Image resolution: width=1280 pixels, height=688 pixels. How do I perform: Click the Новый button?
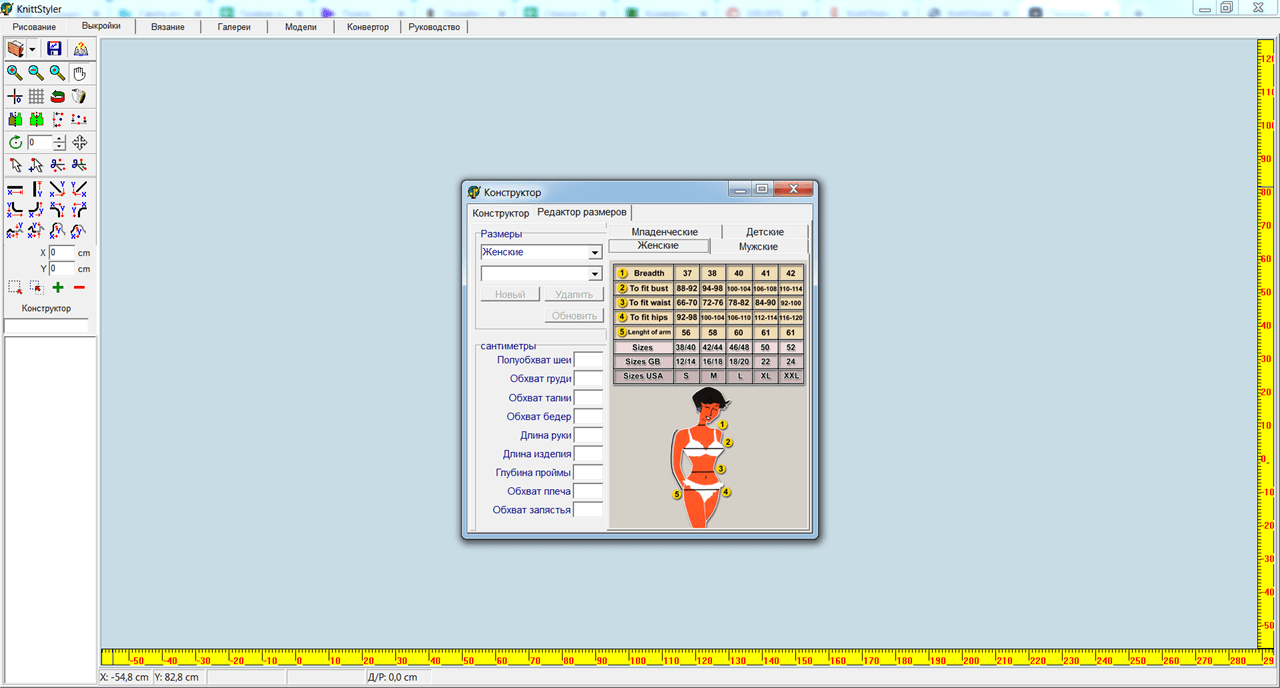point(510,294)
